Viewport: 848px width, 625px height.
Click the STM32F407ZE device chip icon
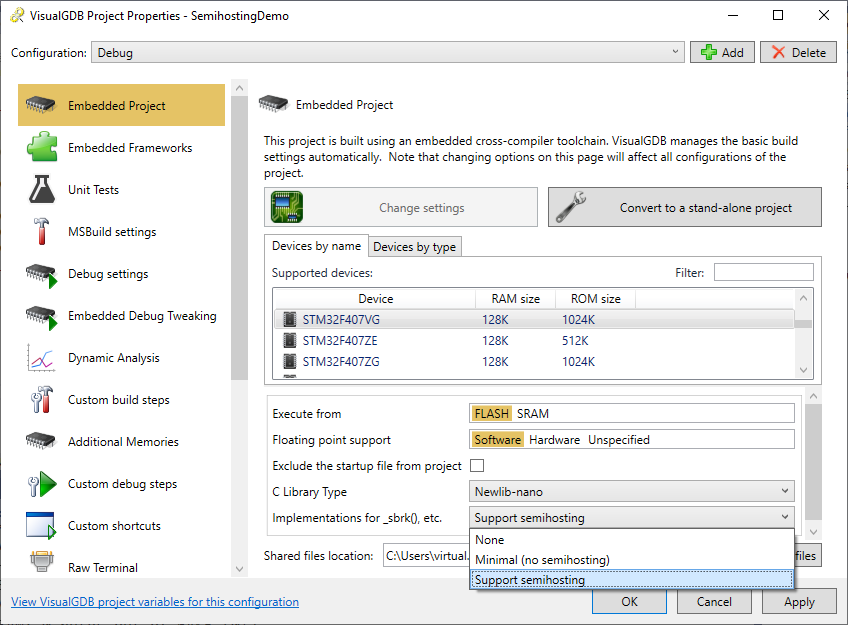(x=290, y=341)
